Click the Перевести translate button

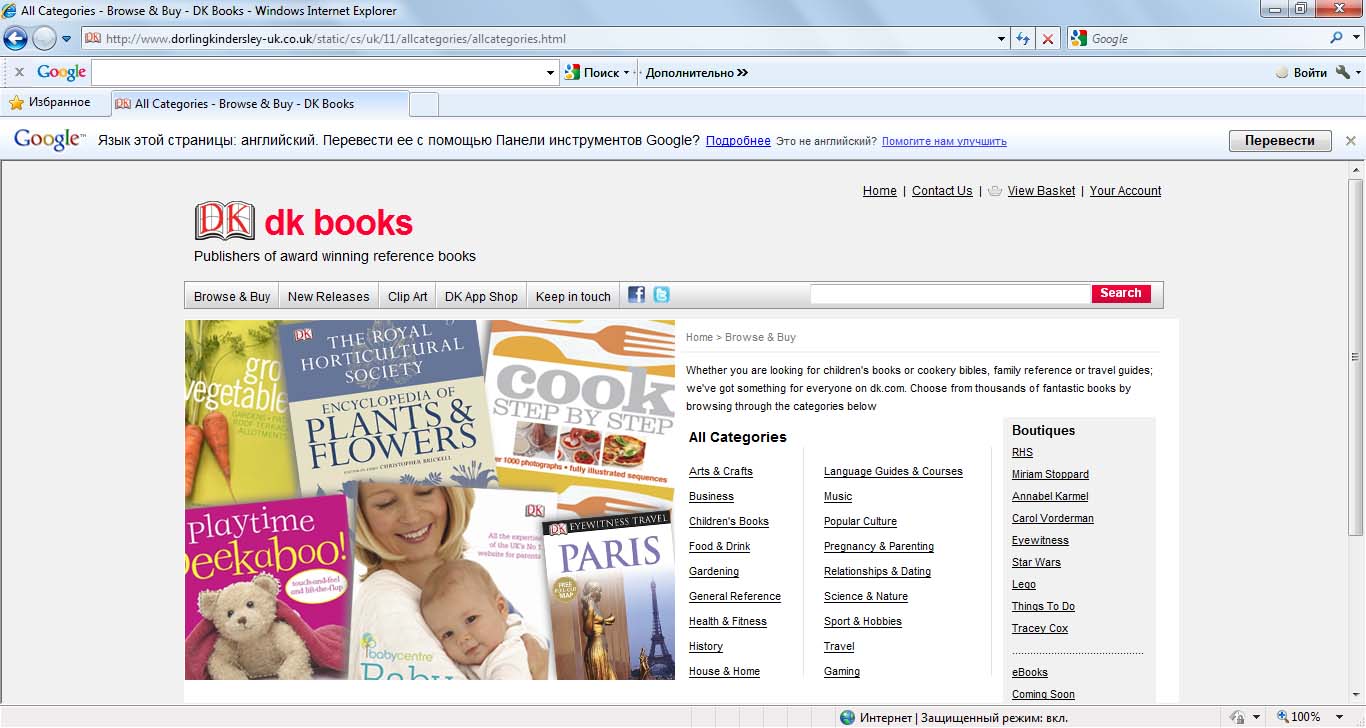tap(1280, 141)
